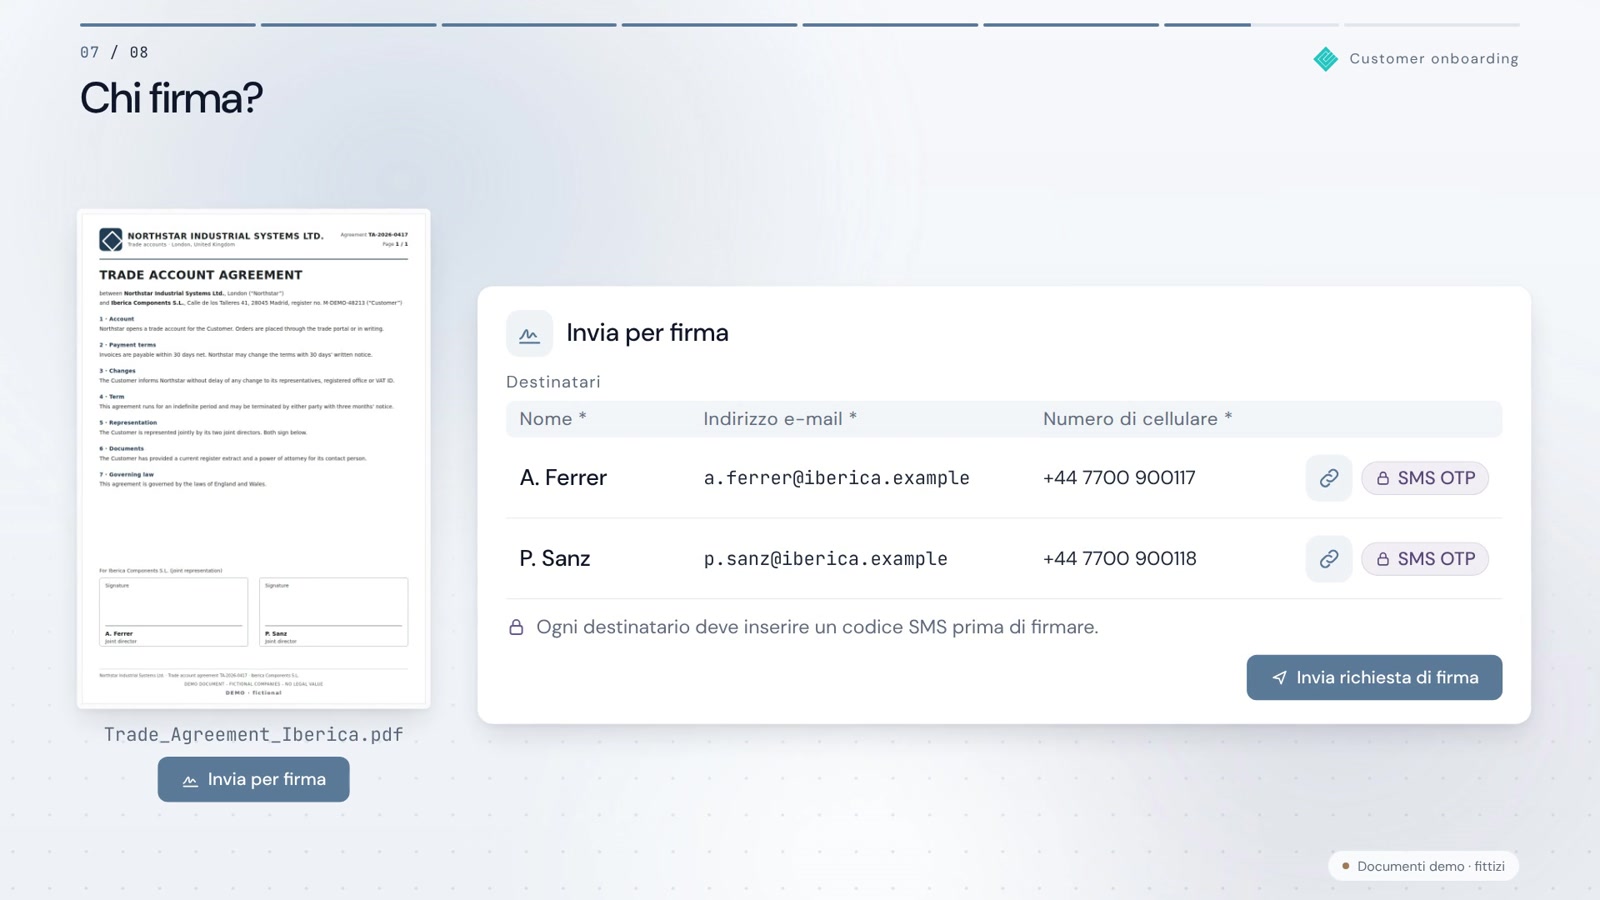Click the 'Numero di cellulare *' column header
Screen dimensions: 1600x900
point(1138,419)
